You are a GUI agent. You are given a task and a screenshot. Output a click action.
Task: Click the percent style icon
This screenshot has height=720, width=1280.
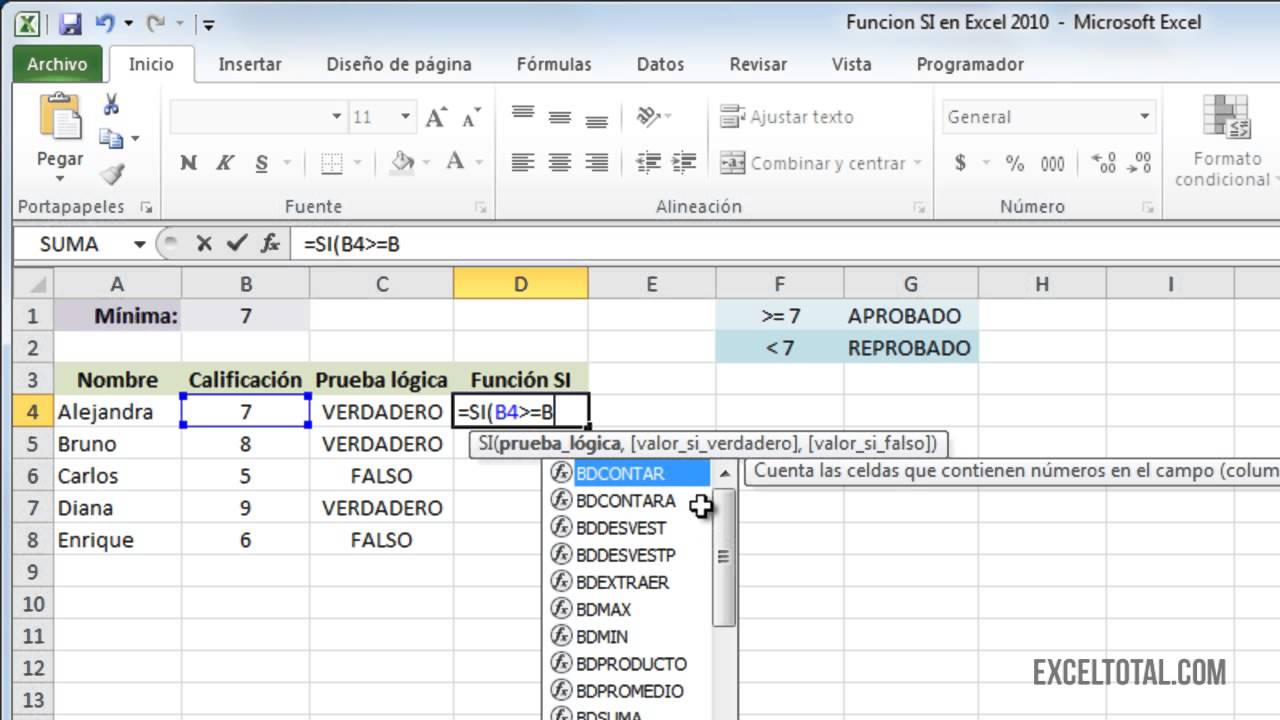1015,163
